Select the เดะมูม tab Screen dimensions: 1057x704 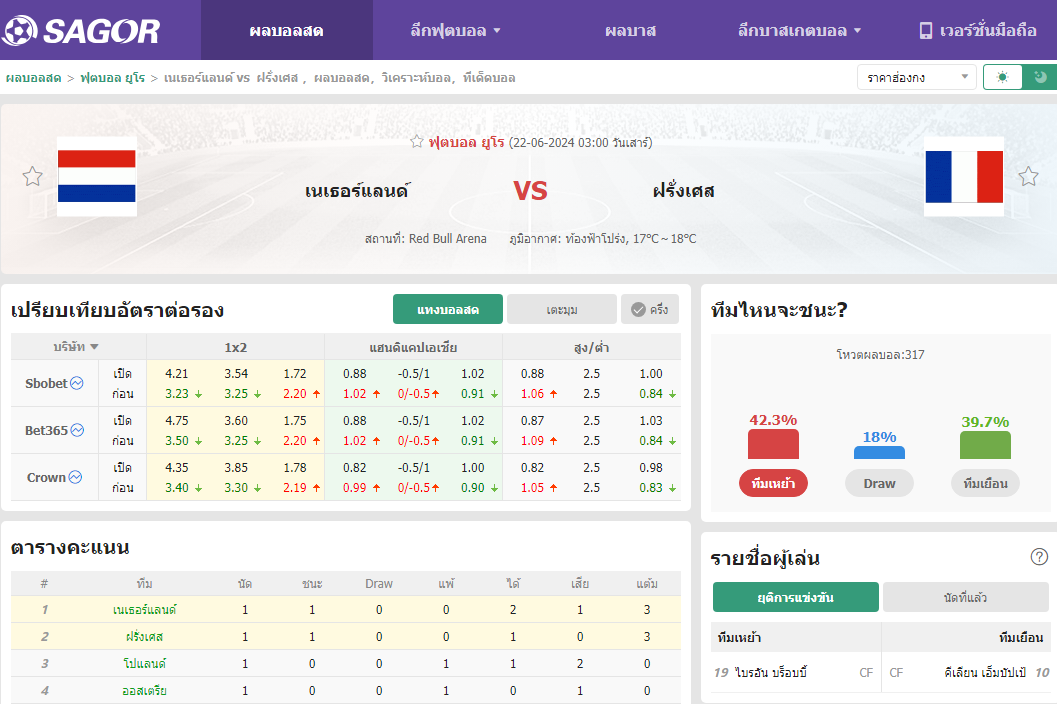coord(562,310)
